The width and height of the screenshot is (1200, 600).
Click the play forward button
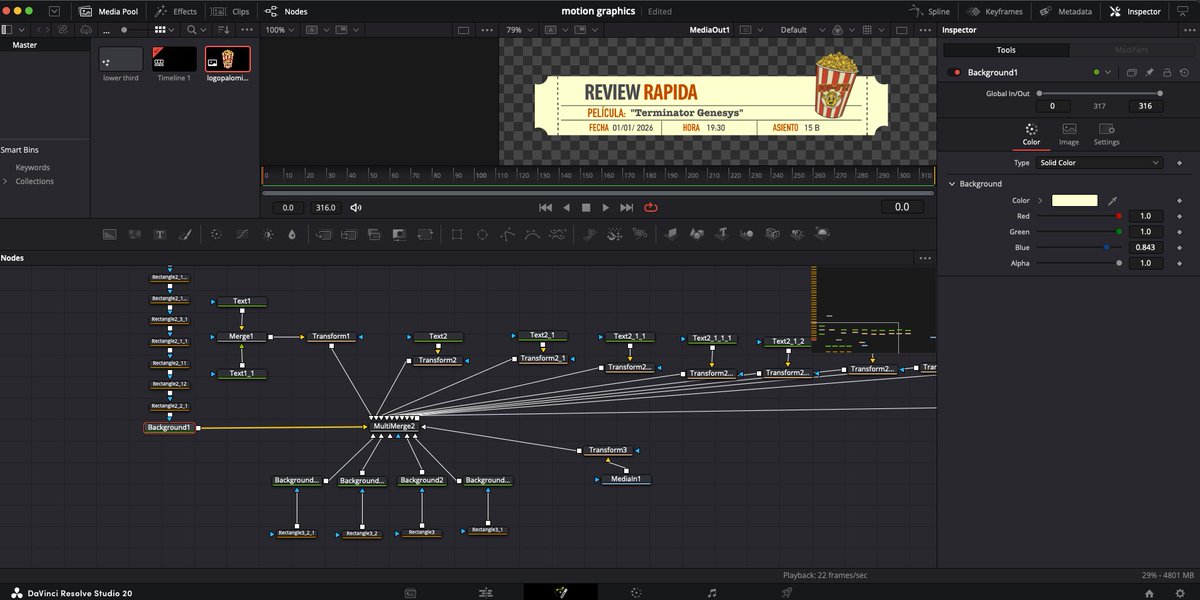(x=605, y=207)
